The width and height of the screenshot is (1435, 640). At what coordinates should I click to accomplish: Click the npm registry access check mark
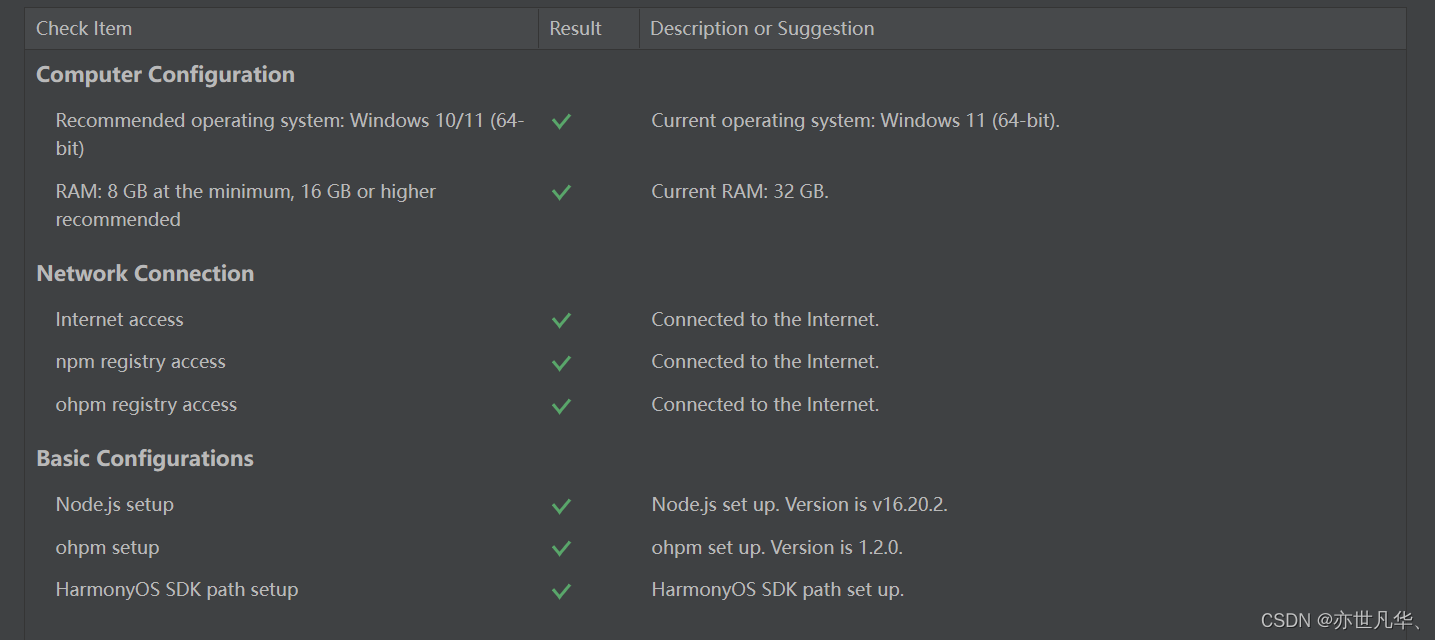click(x=561, y=363)
